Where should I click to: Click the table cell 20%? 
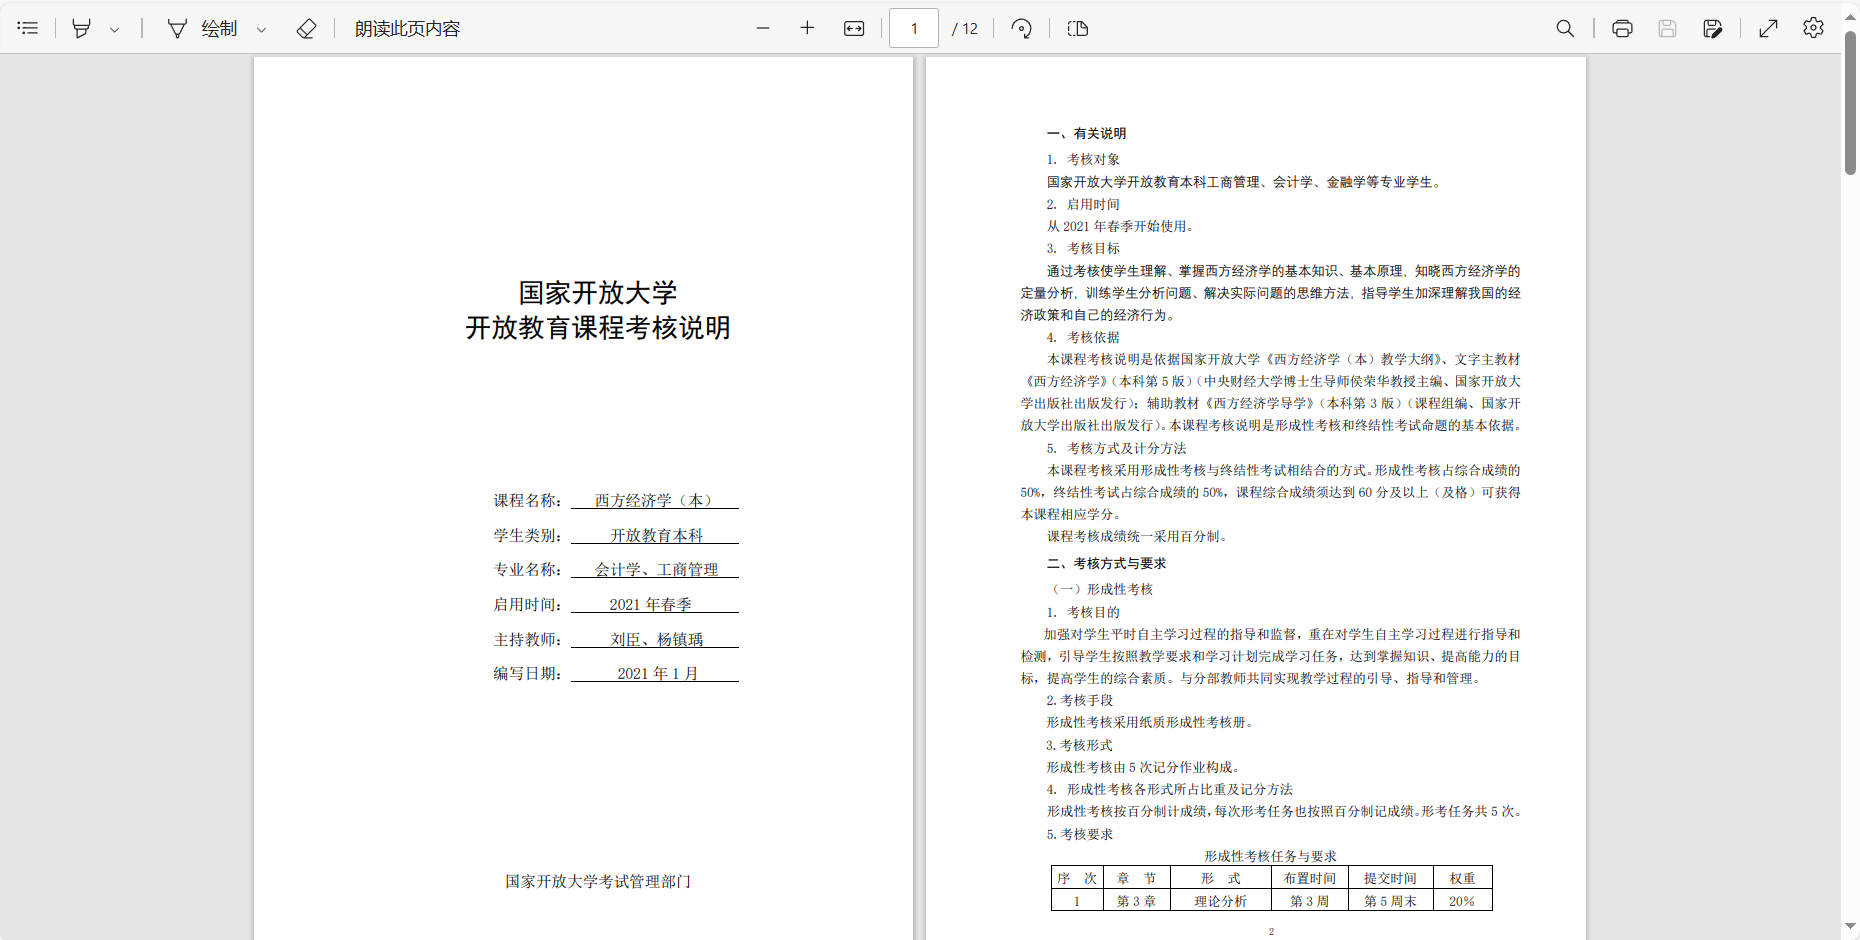point(1462,901)
